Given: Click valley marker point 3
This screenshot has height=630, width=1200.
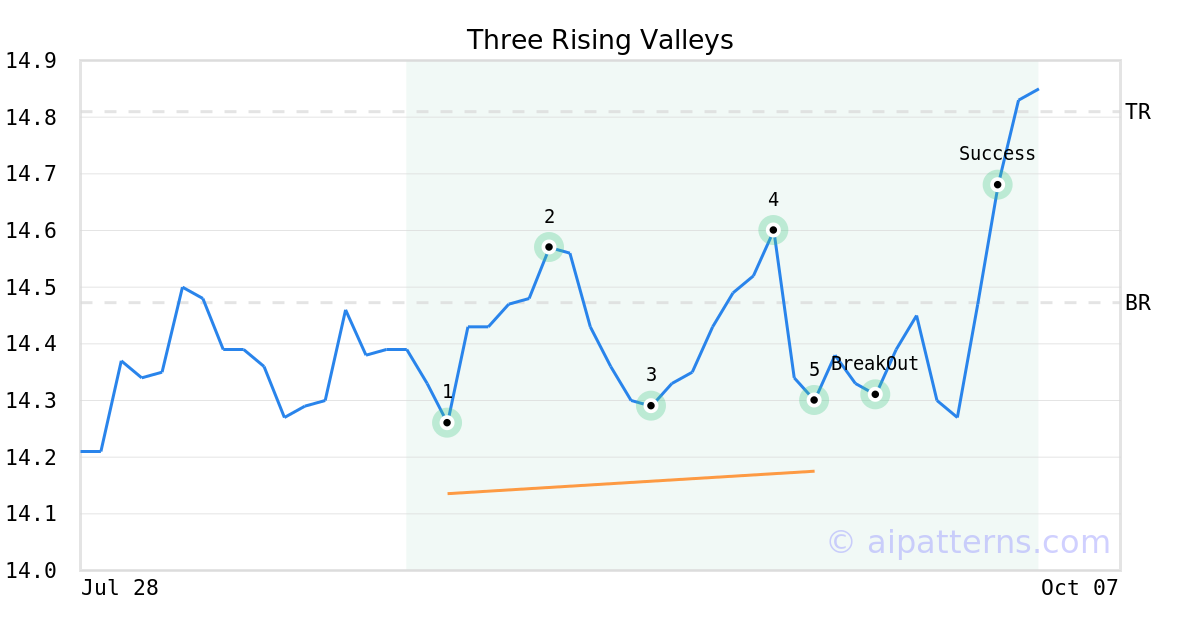Looking at the screenshot, I should (651, 405).
